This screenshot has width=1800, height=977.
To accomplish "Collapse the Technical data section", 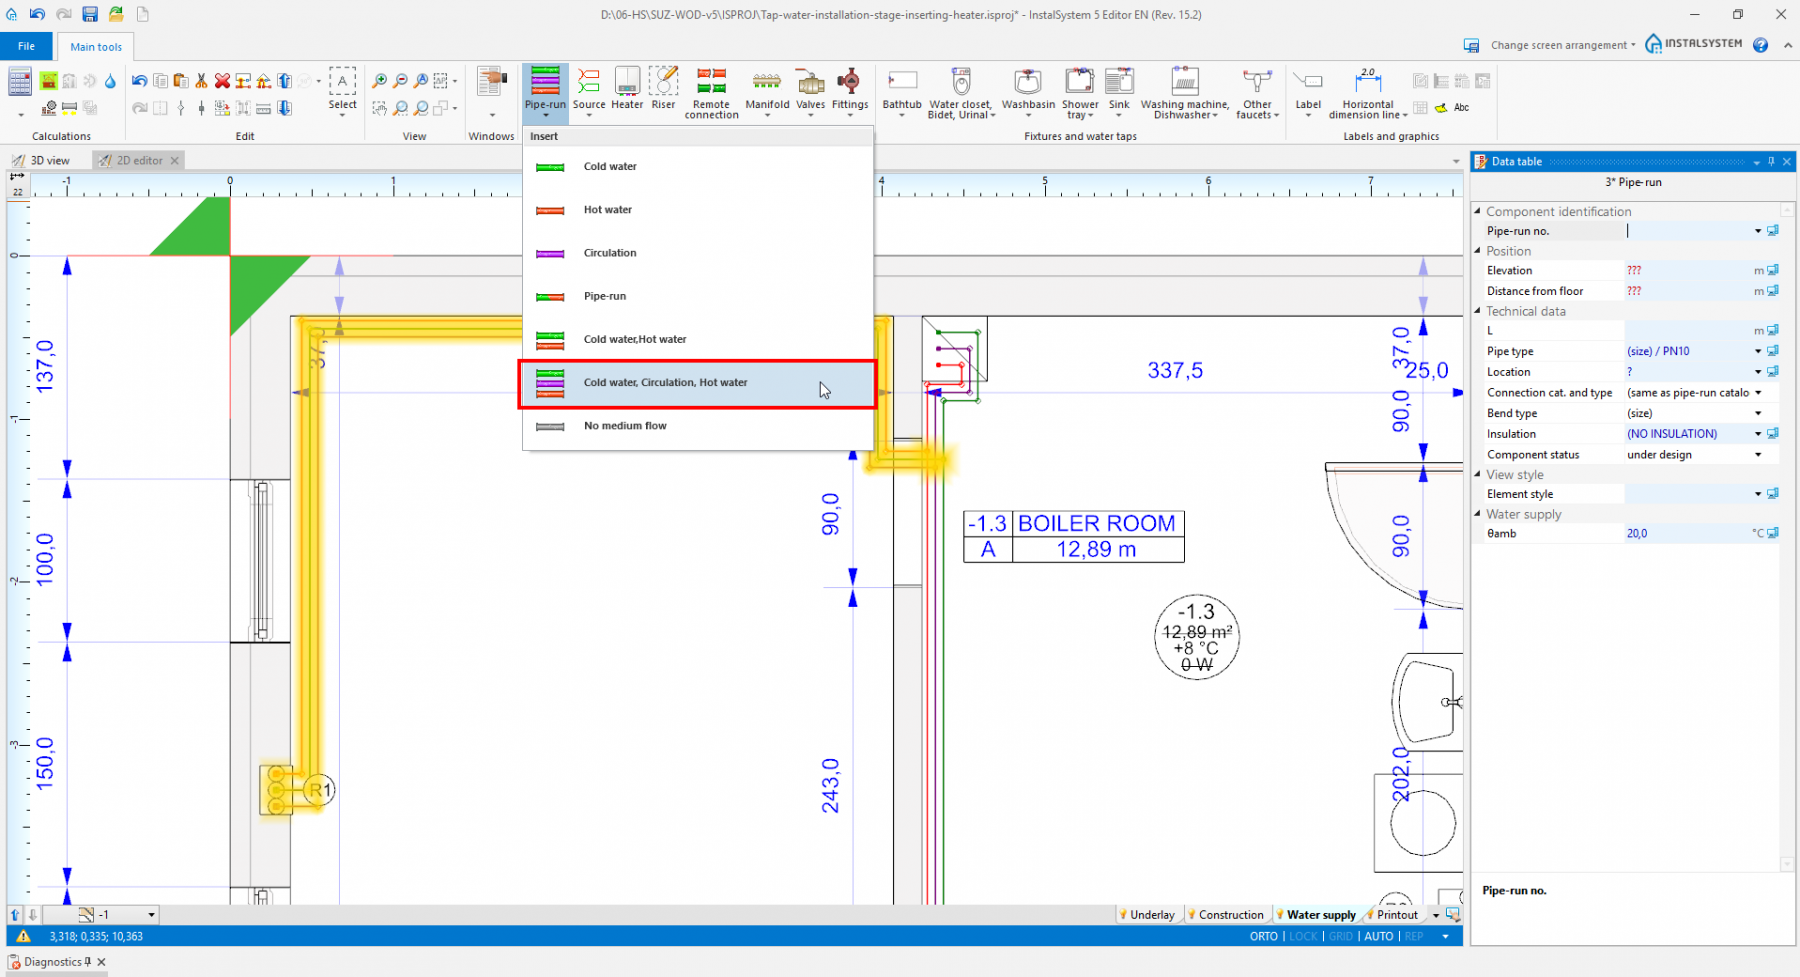I will 1479,311.
